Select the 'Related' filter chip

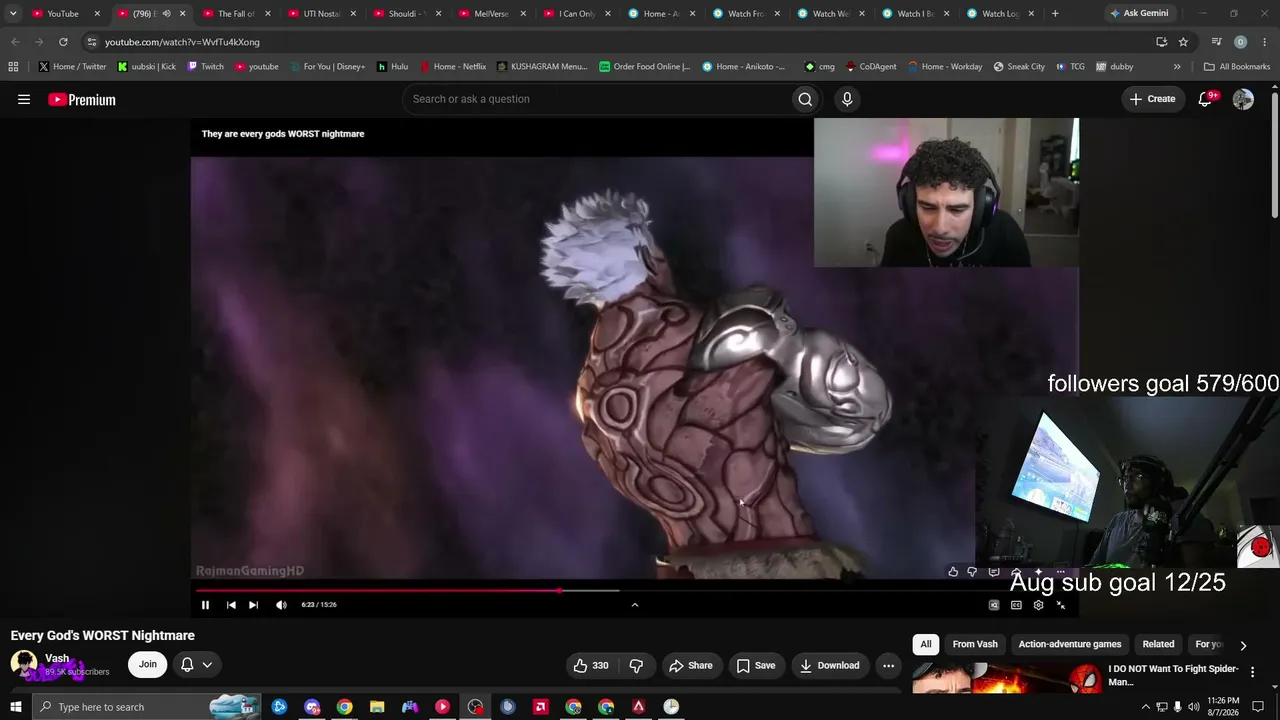1158,644
